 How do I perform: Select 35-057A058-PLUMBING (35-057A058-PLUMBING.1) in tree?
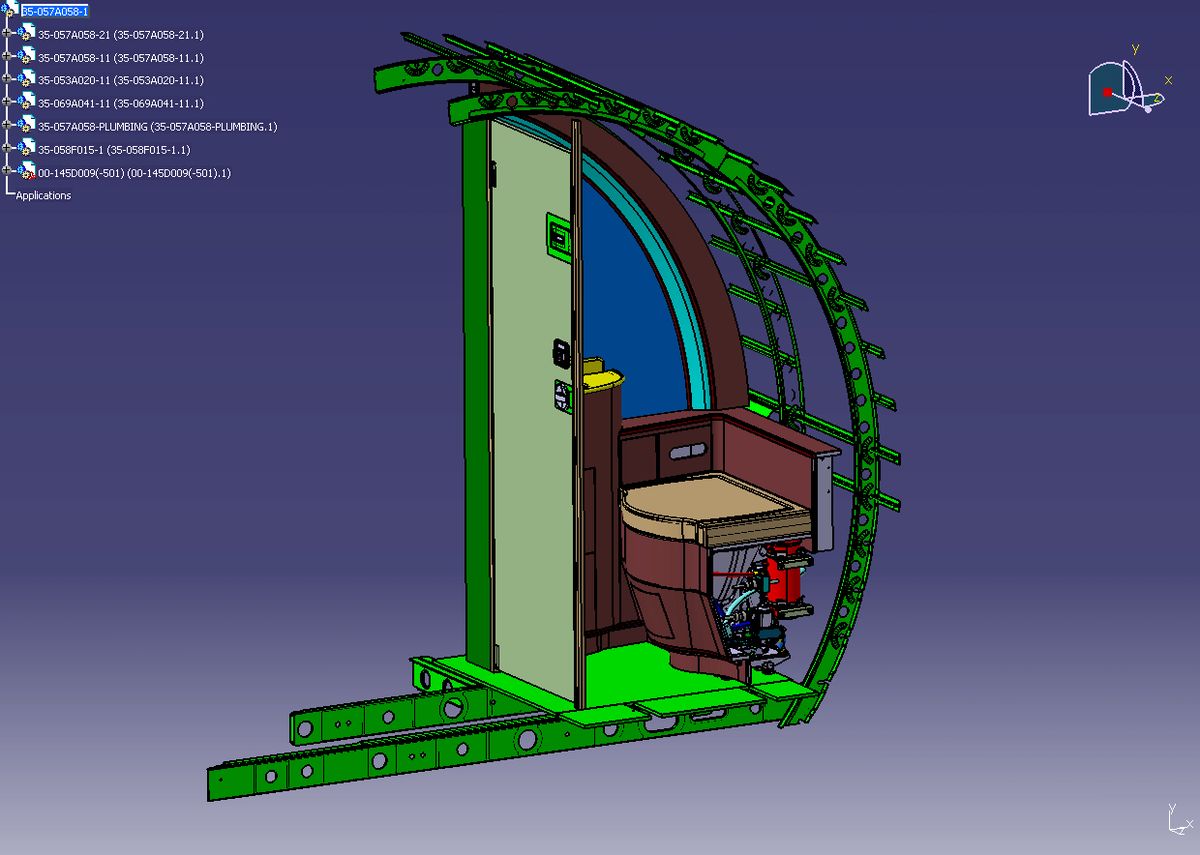[x=158, y=126]
